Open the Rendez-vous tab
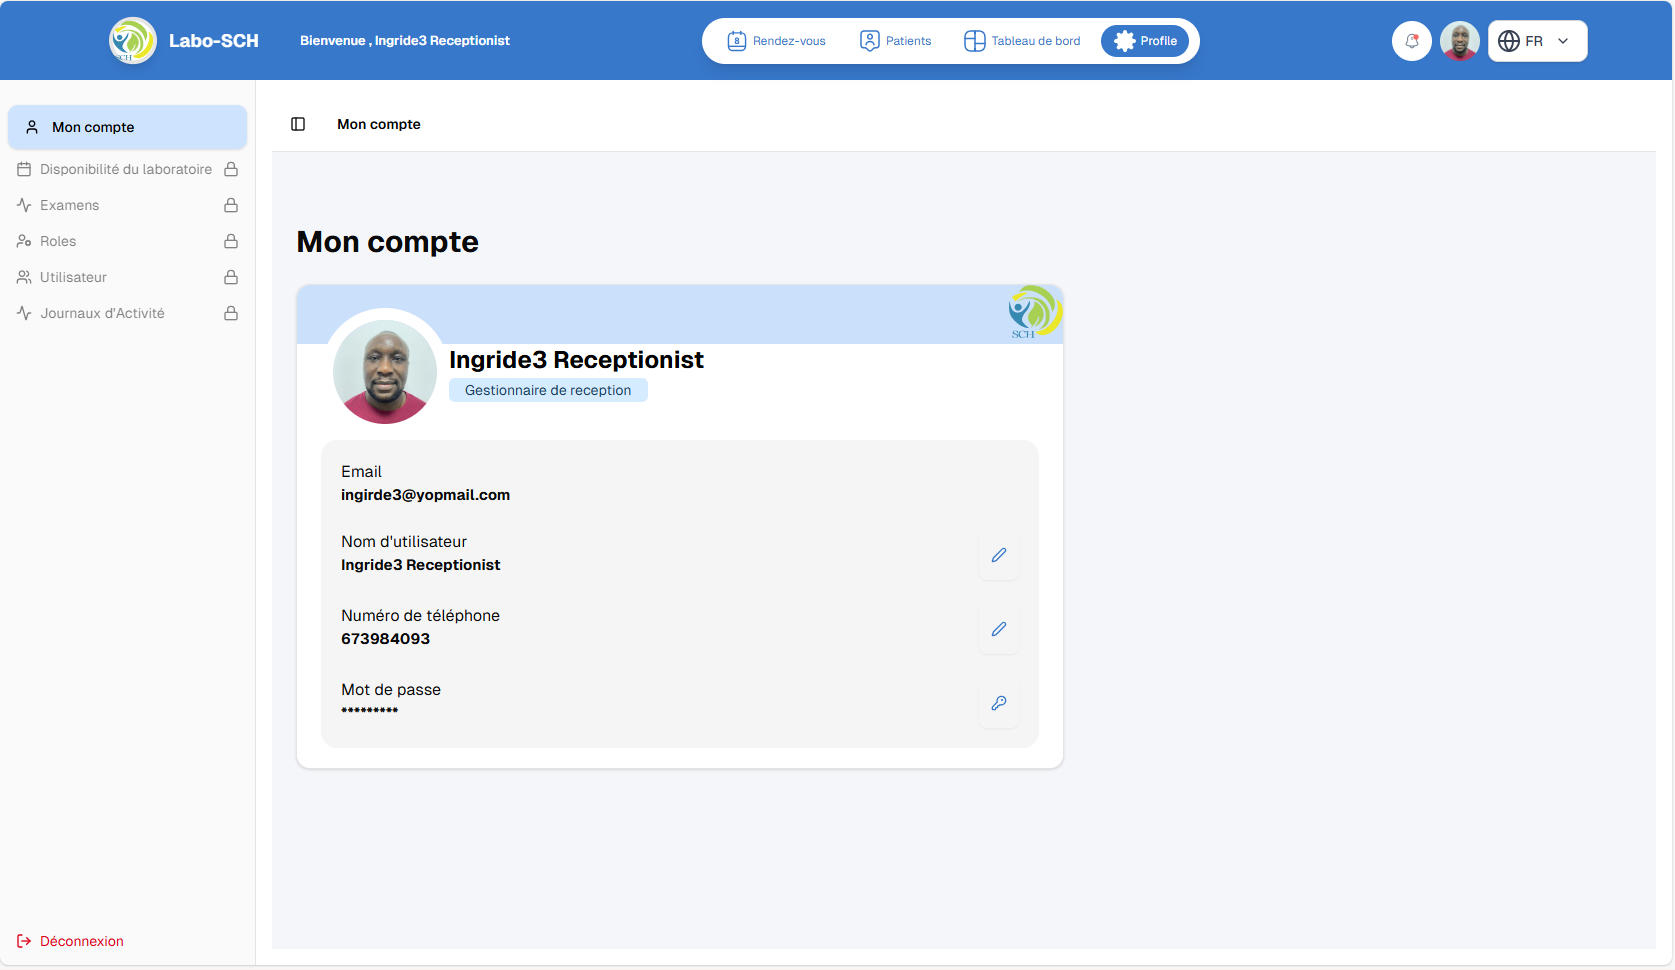Screen dimensions: 1675x970 coord(777,41)
